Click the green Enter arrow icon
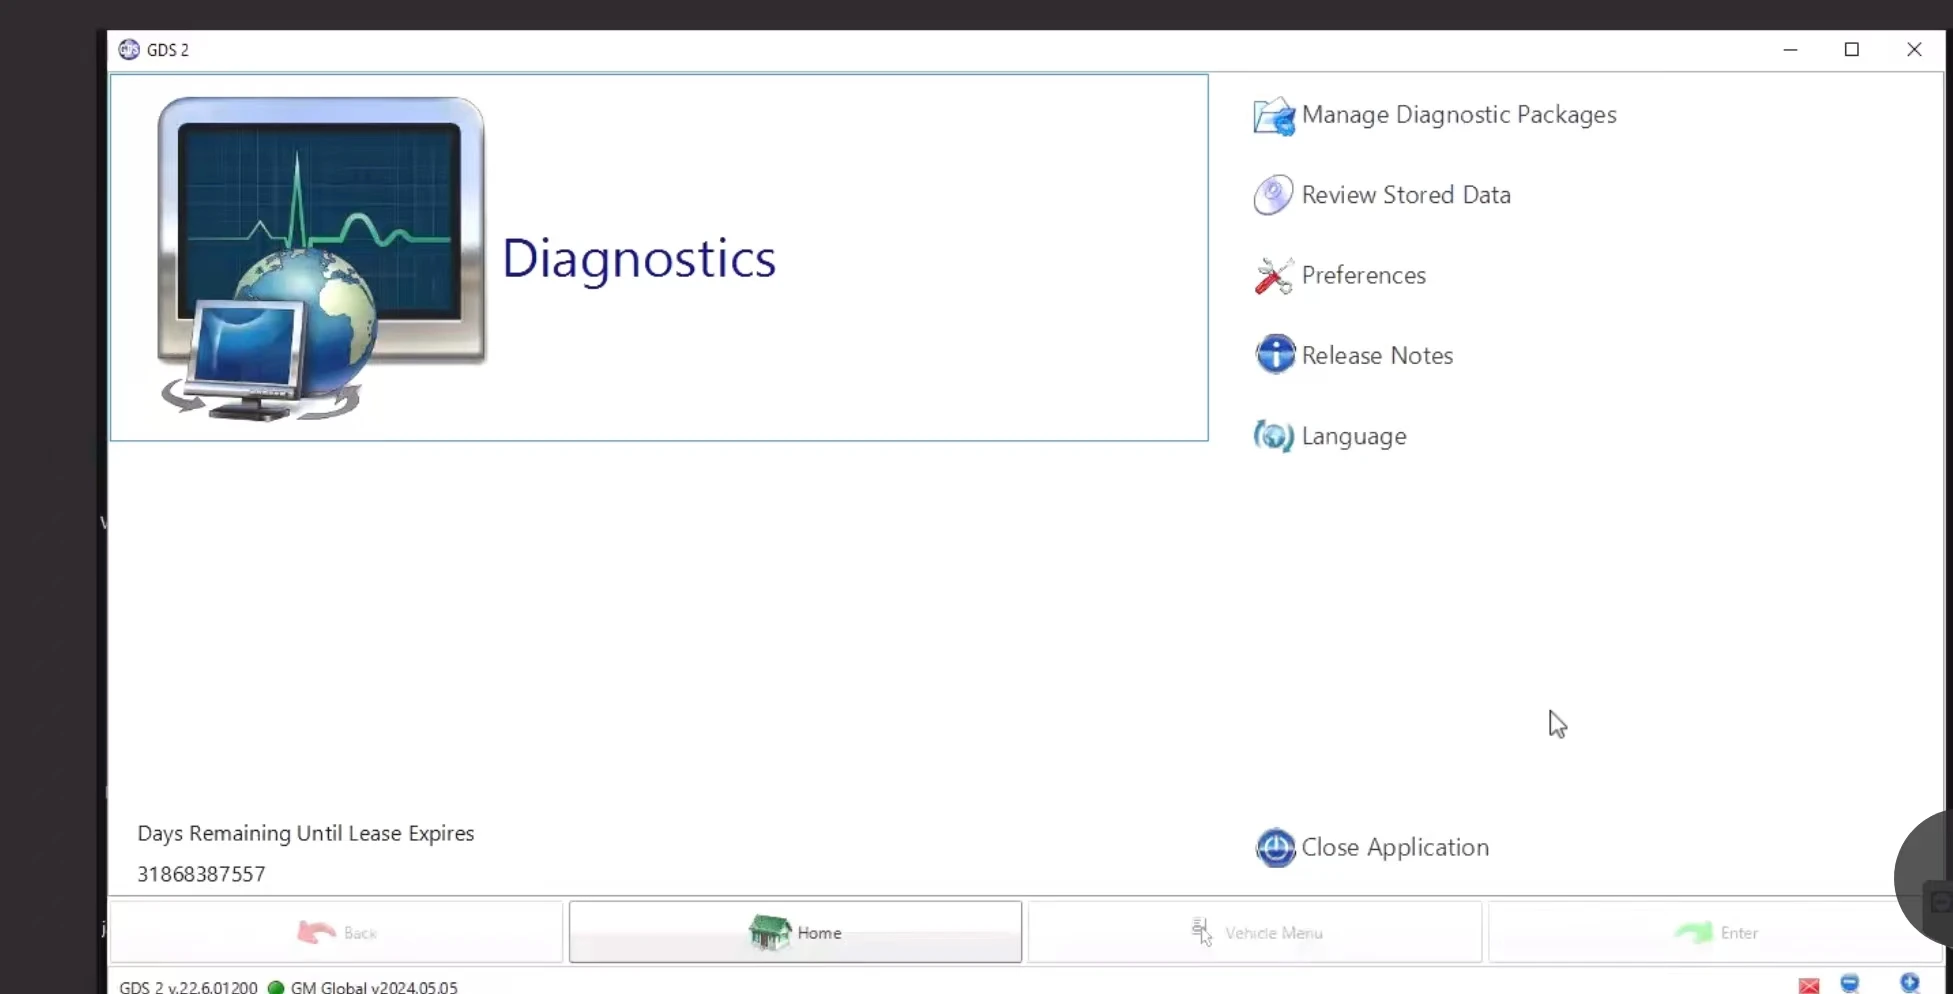Image resolution: width=1953 pixels, height=994 pixels. click(1693, 933)
